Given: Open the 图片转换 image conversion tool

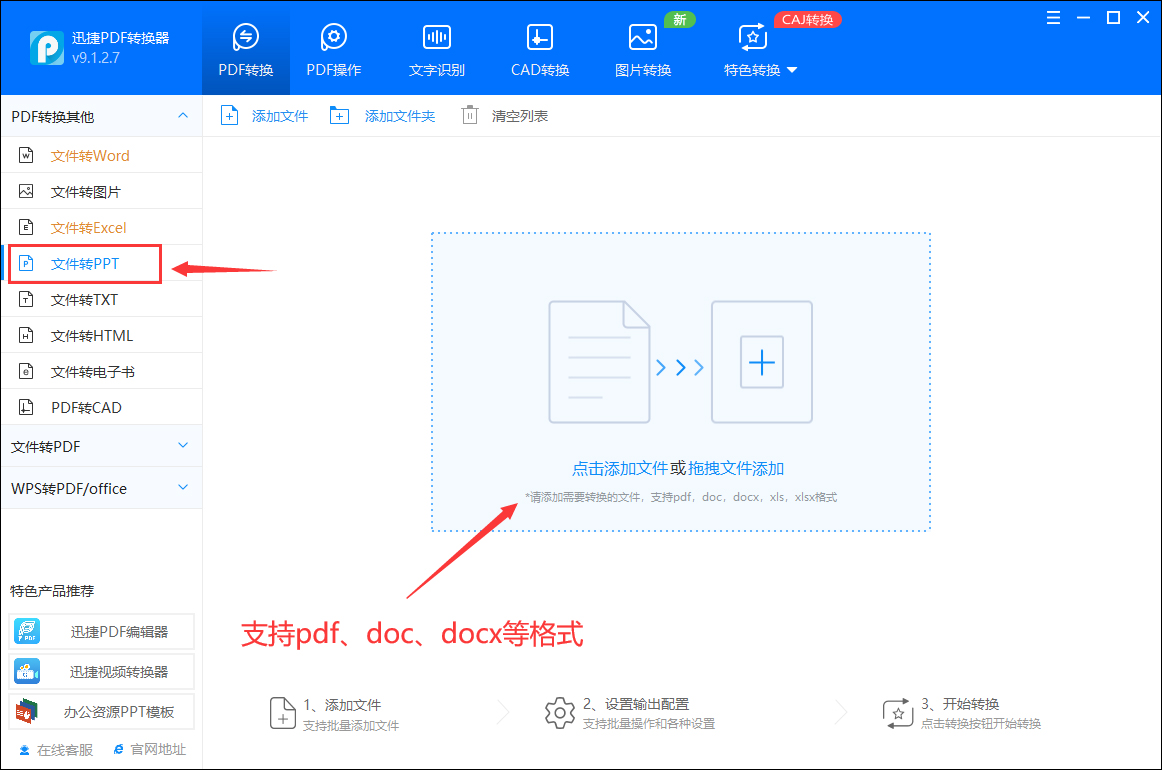Looking at the screenshot, I should pyautogui.click(x=642, y=47).
